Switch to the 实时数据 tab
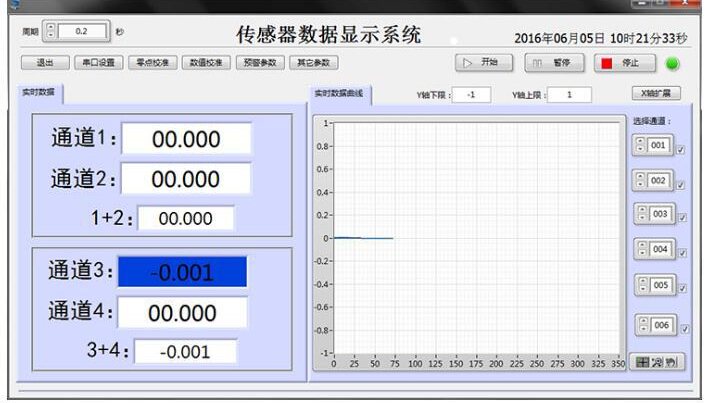Image resolution: width=705 pixels, height=403 pixels. point(39,92)
